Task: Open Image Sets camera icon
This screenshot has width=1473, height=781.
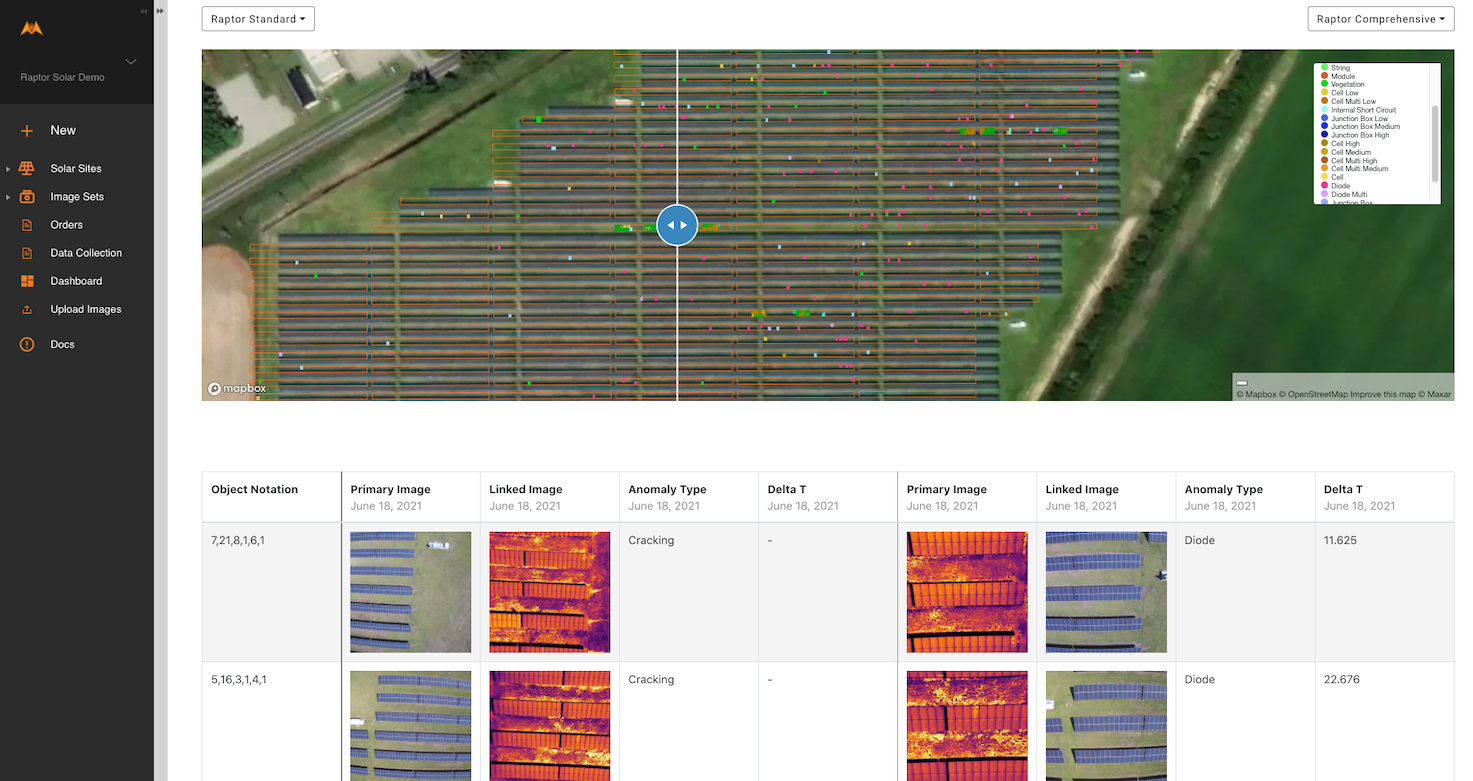Action: [27, 197]
